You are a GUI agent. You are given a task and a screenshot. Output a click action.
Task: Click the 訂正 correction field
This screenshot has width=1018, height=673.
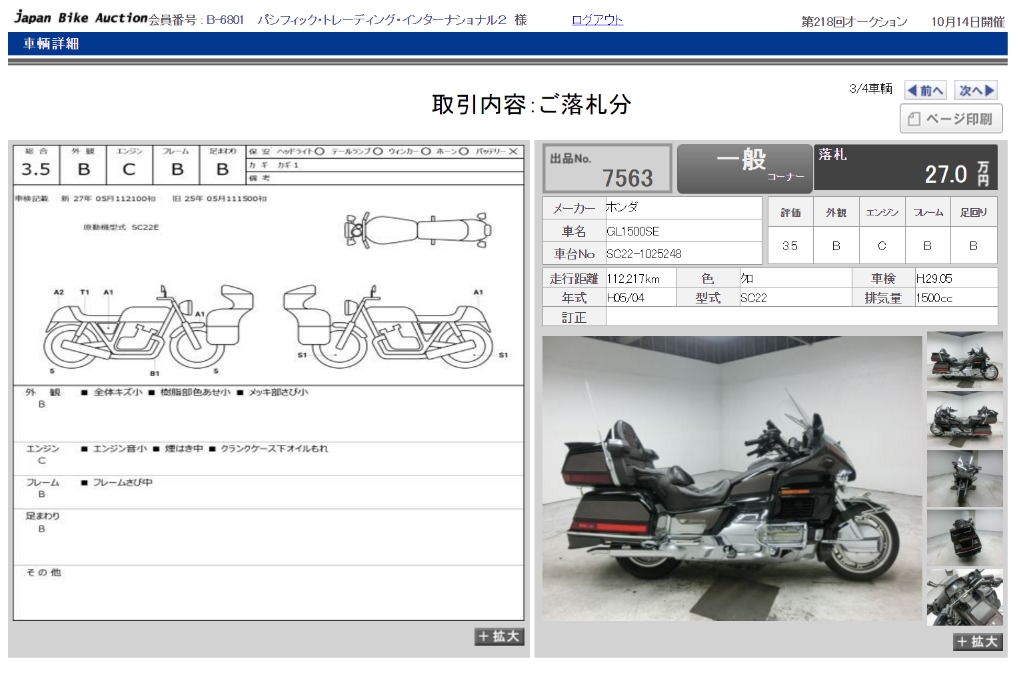[801, 317]
